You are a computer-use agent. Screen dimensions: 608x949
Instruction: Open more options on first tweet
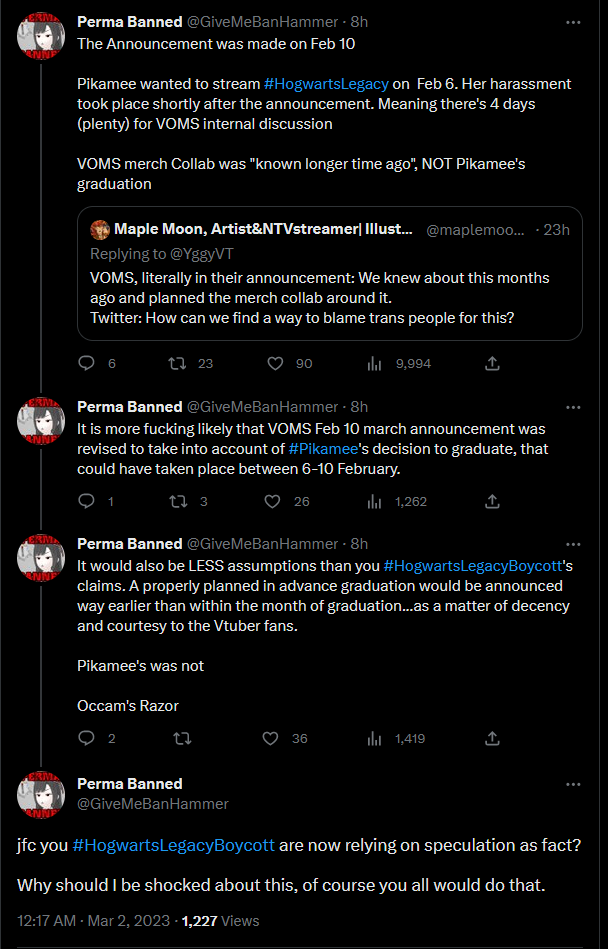573,22
